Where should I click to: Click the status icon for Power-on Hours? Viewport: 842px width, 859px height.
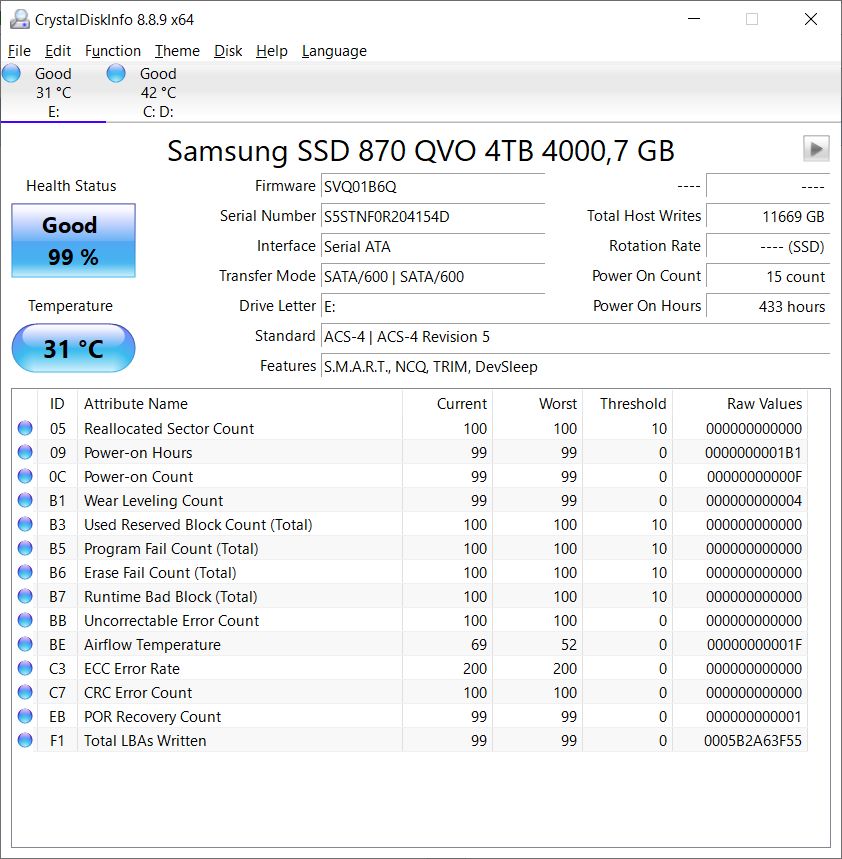(x=25, y=452)
